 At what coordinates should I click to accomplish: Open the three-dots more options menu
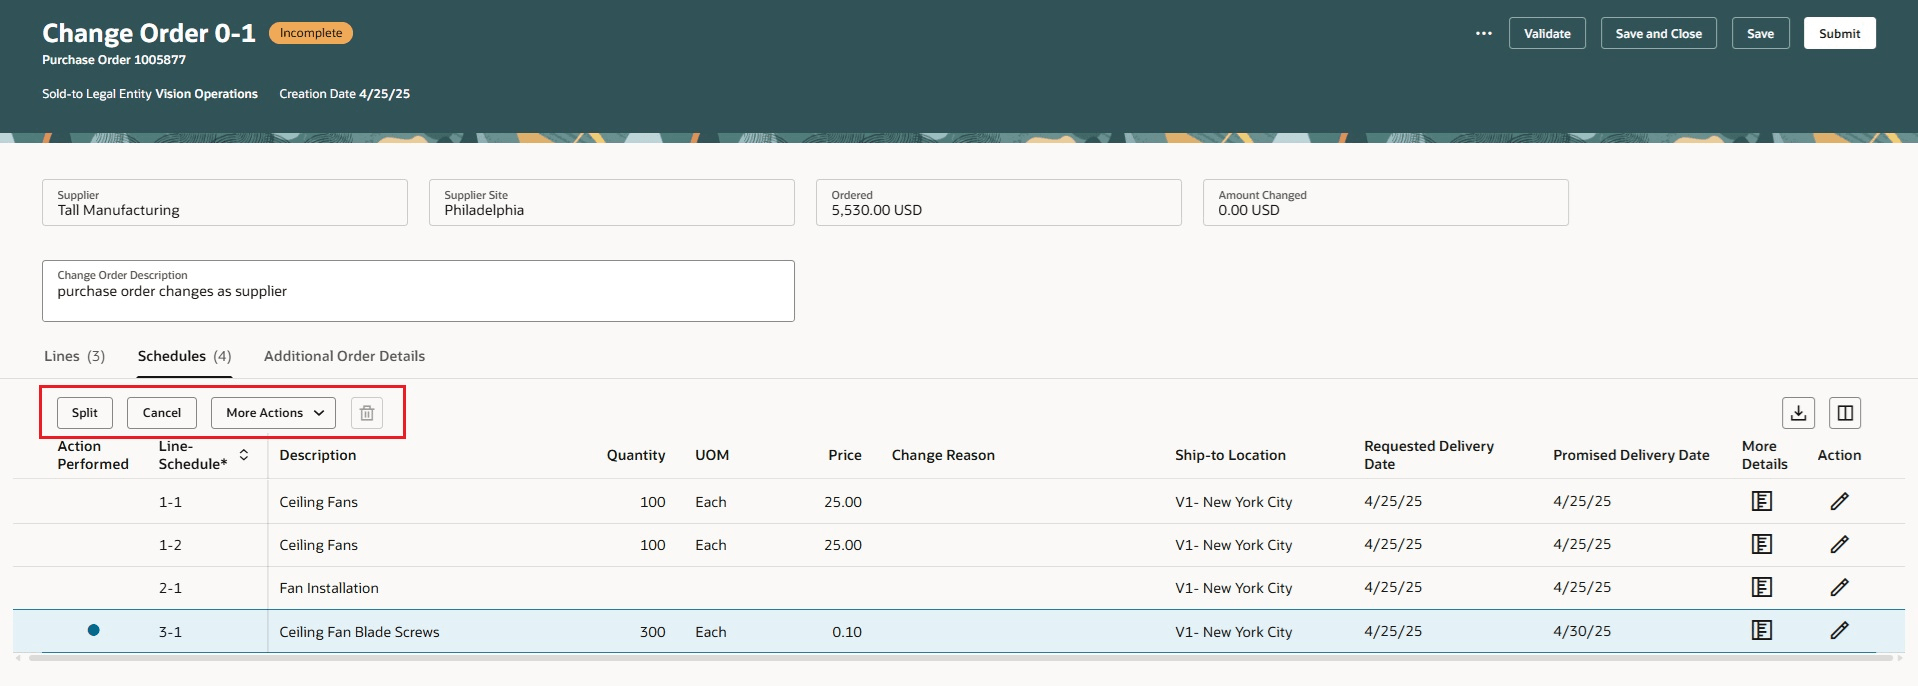coord(1483,33)
